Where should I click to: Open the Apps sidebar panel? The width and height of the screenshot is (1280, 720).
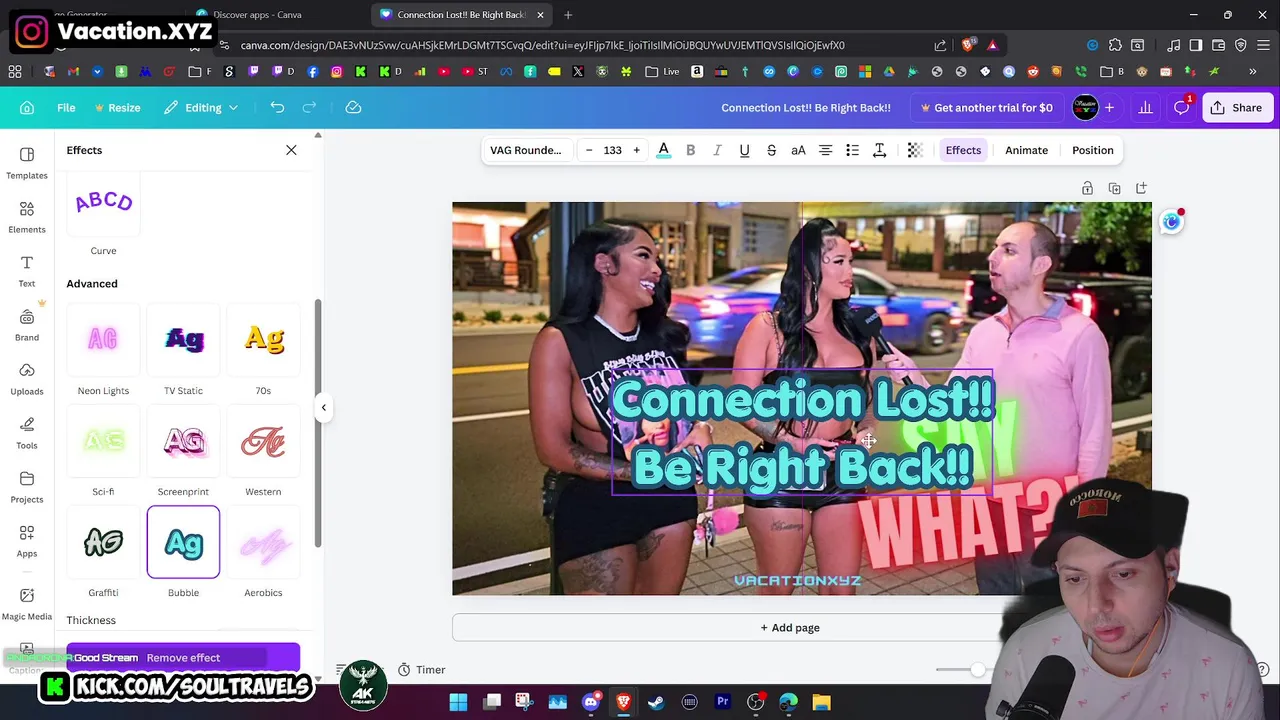[x=27, y=540]
